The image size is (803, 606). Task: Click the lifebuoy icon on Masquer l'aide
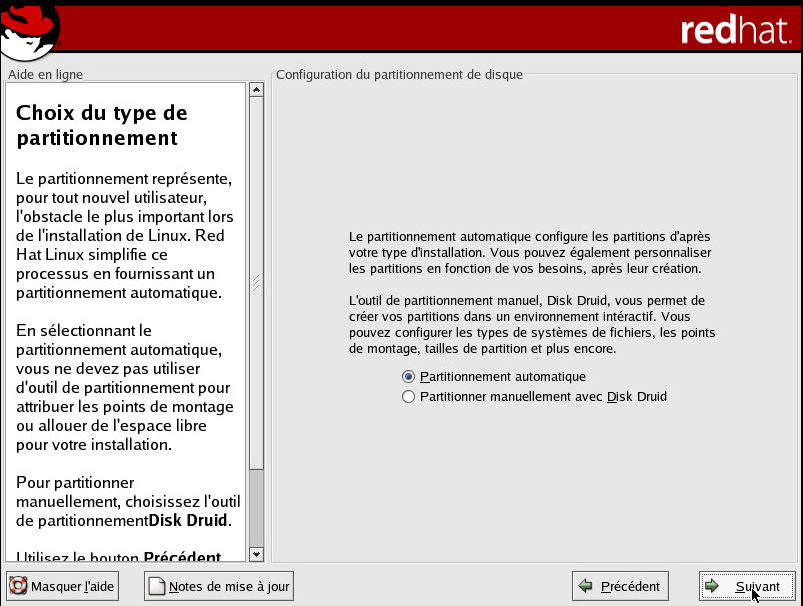(18, 586)
